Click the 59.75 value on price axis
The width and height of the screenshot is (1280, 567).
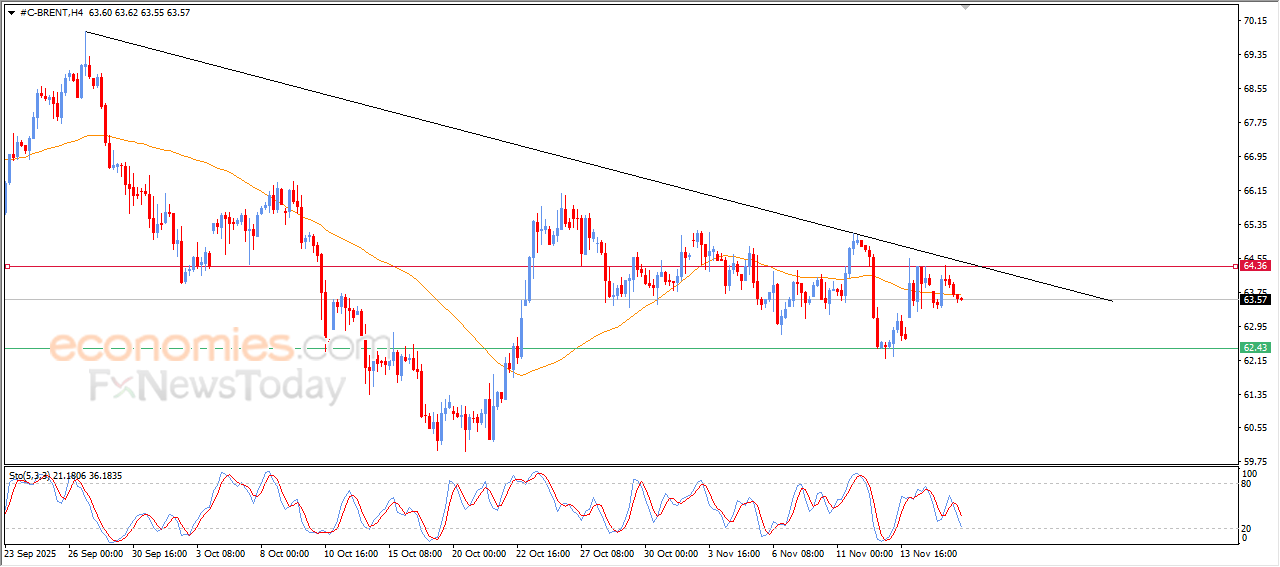click(1254, 462)
